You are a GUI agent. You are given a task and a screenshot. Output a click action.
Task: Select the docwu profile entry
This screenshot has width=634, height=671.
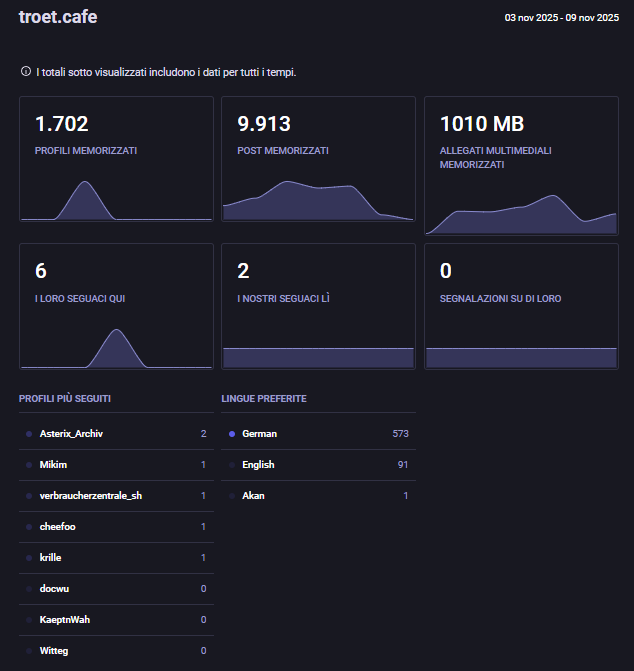pyautogui.click(x=56, y=588)
